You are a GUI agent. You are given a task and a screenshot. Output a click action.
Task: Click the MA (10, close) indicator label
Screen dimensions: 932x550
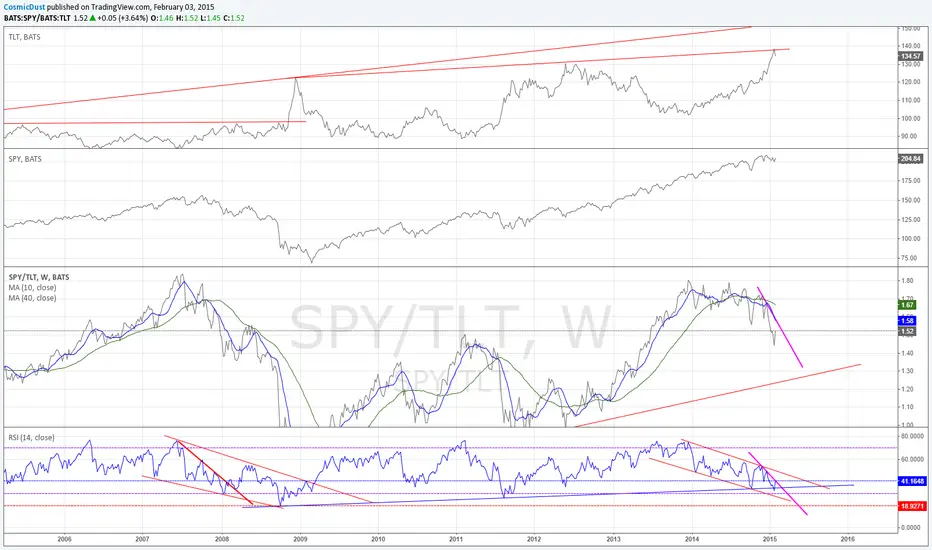(32, 287)
